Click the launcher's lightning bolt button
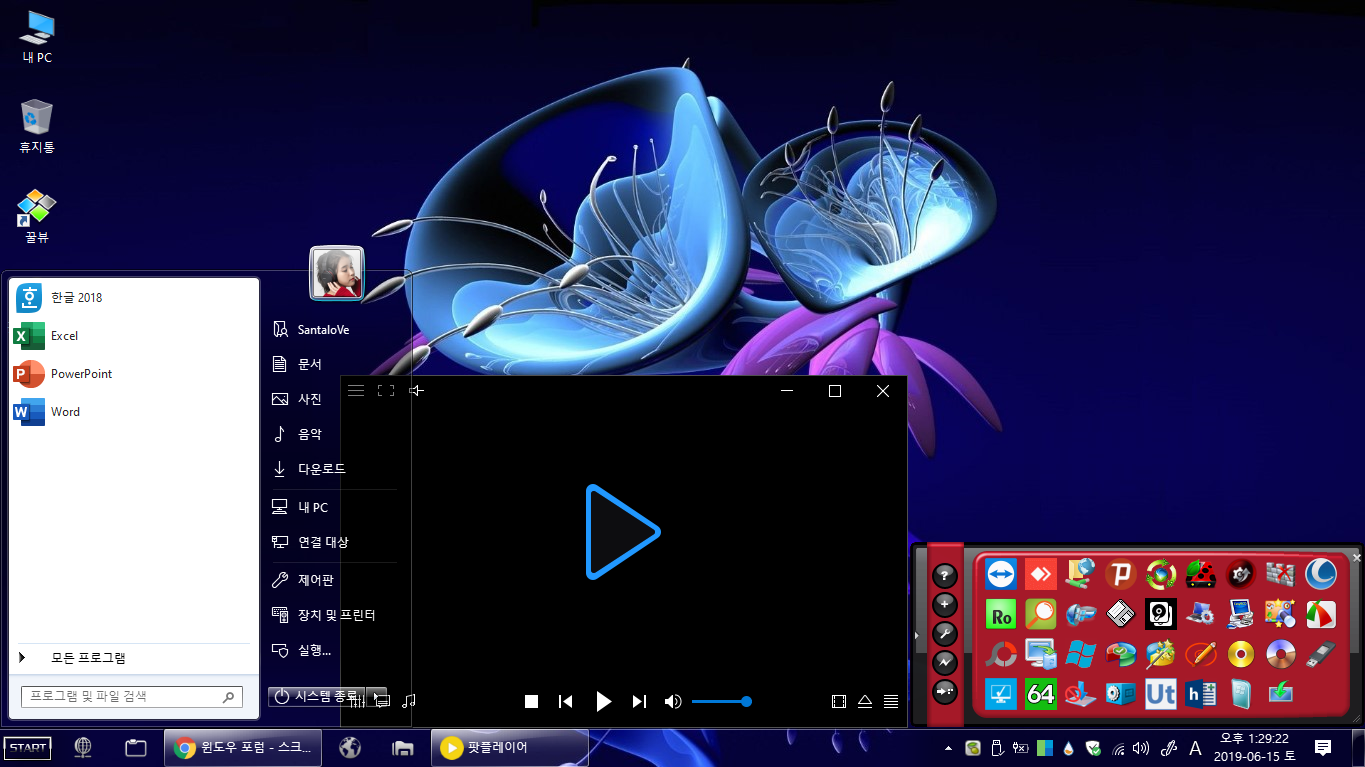The image size is (1365, 767). 945,663
